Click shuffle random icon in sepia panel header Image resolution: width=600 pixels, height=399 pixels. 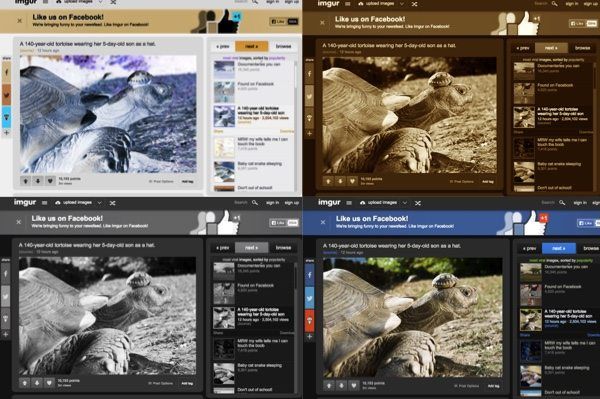tap(414, 4)
